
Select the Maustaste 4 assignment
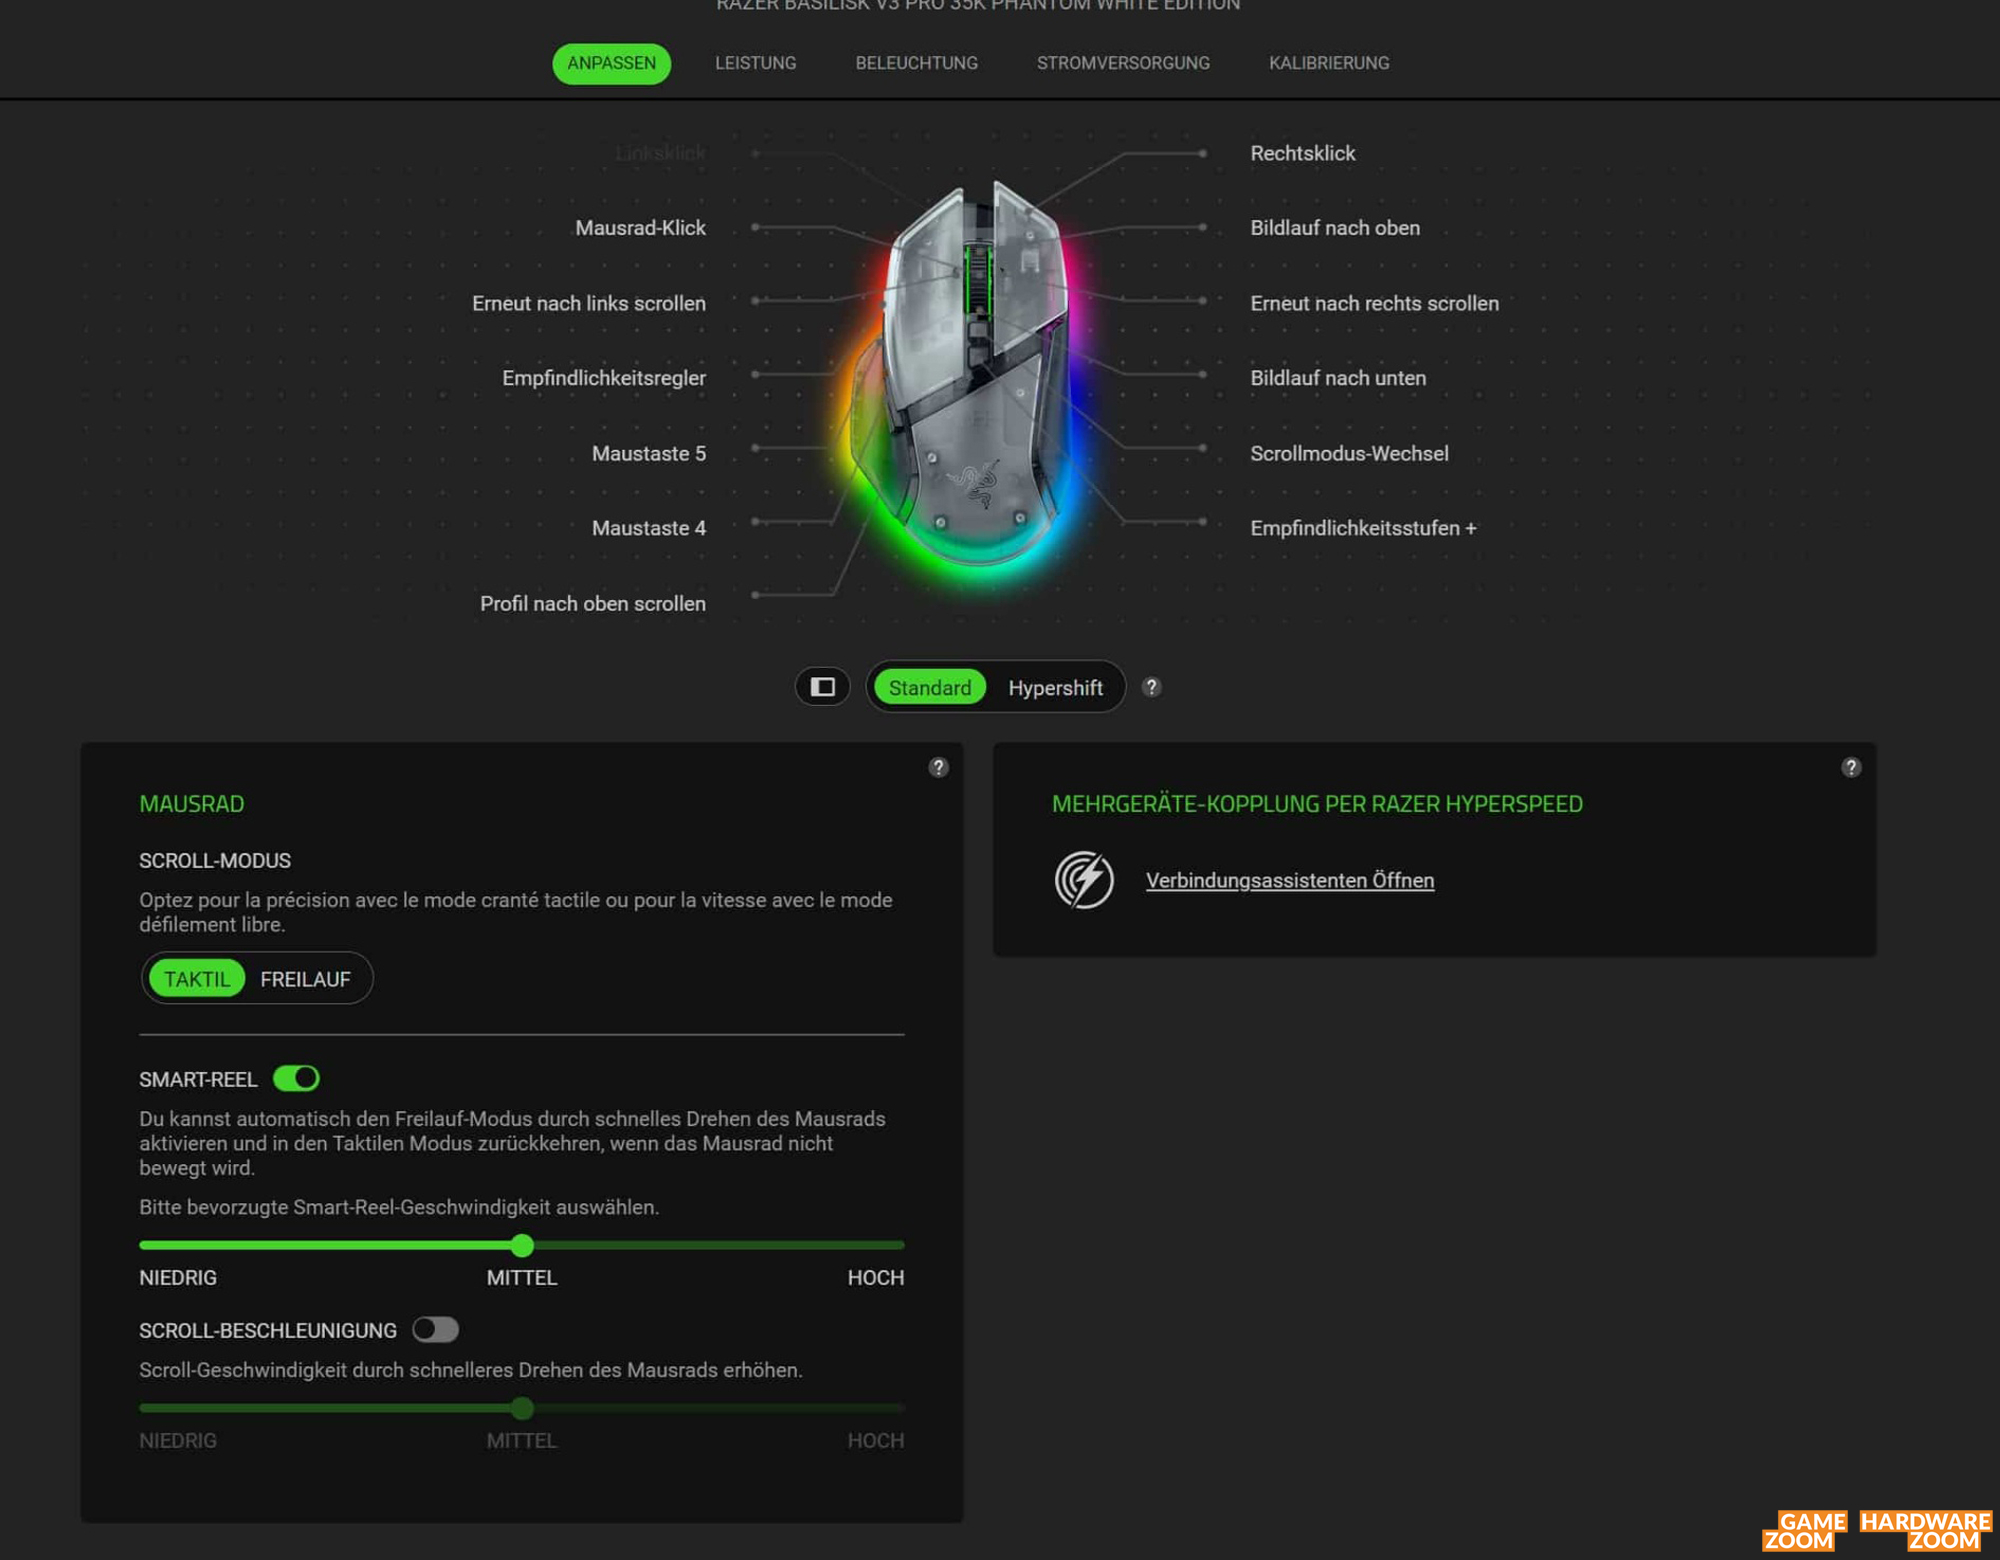point(649,528)
